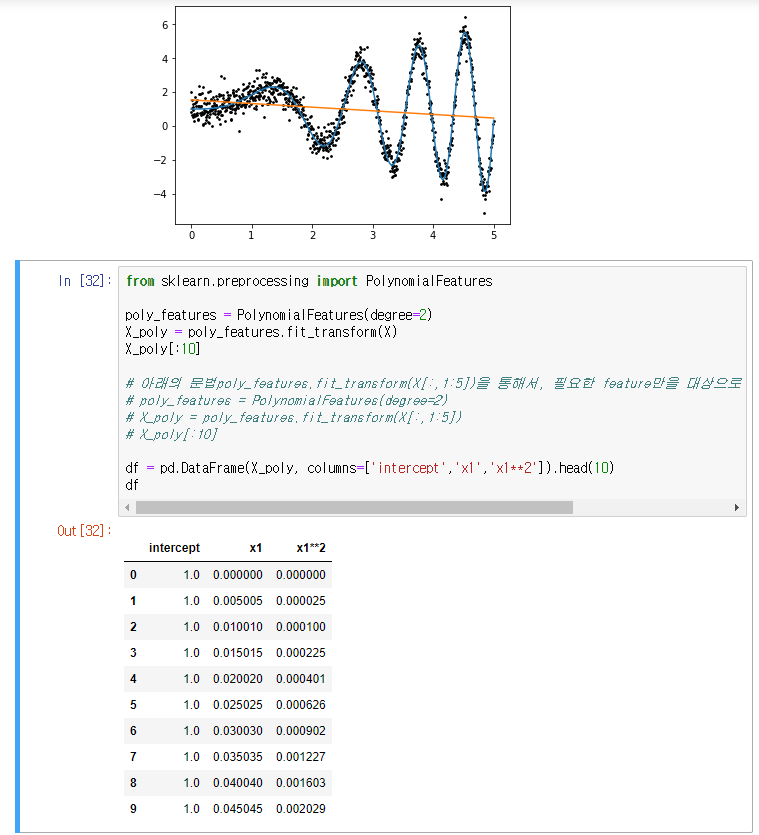This screenshot has height=835, width=759.
Task: Click the 'x1' column header
Action: click(x=256, y=547)
